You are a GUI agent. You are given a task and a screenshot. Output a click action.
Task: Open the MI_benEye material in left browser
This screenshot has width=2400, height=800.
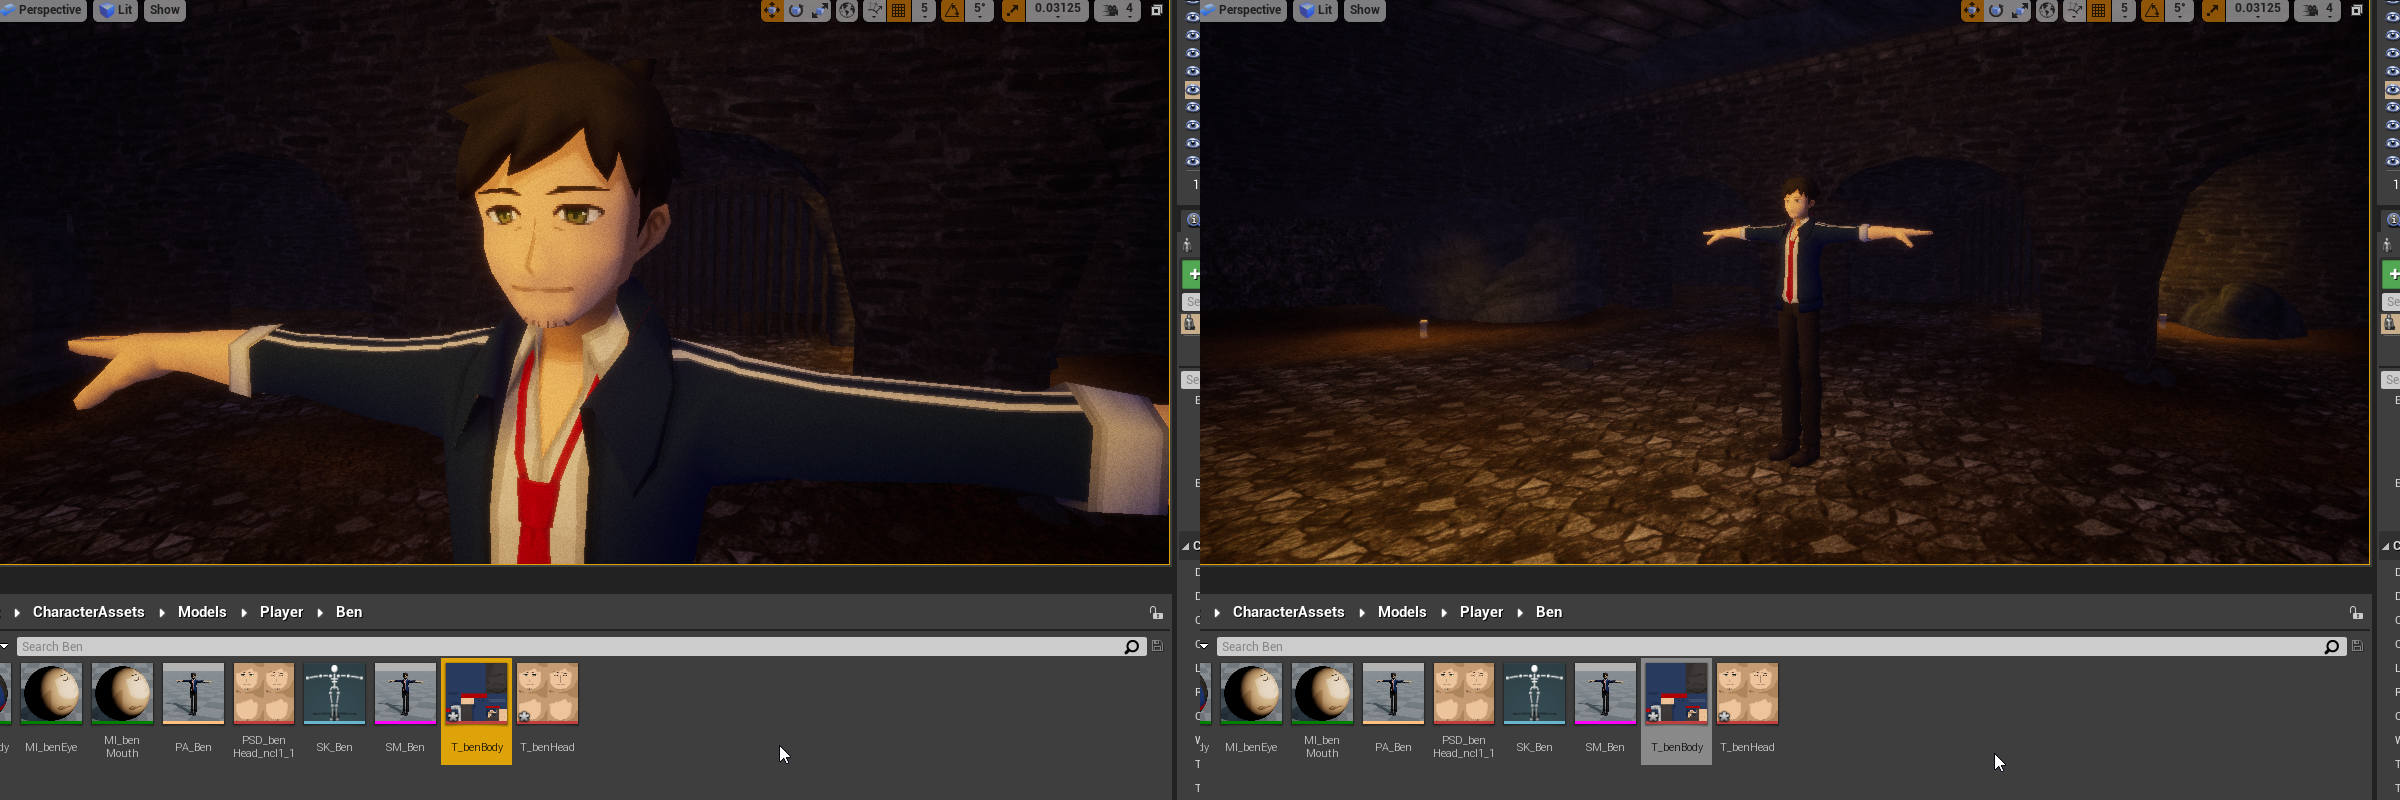(x=51, y=709)
